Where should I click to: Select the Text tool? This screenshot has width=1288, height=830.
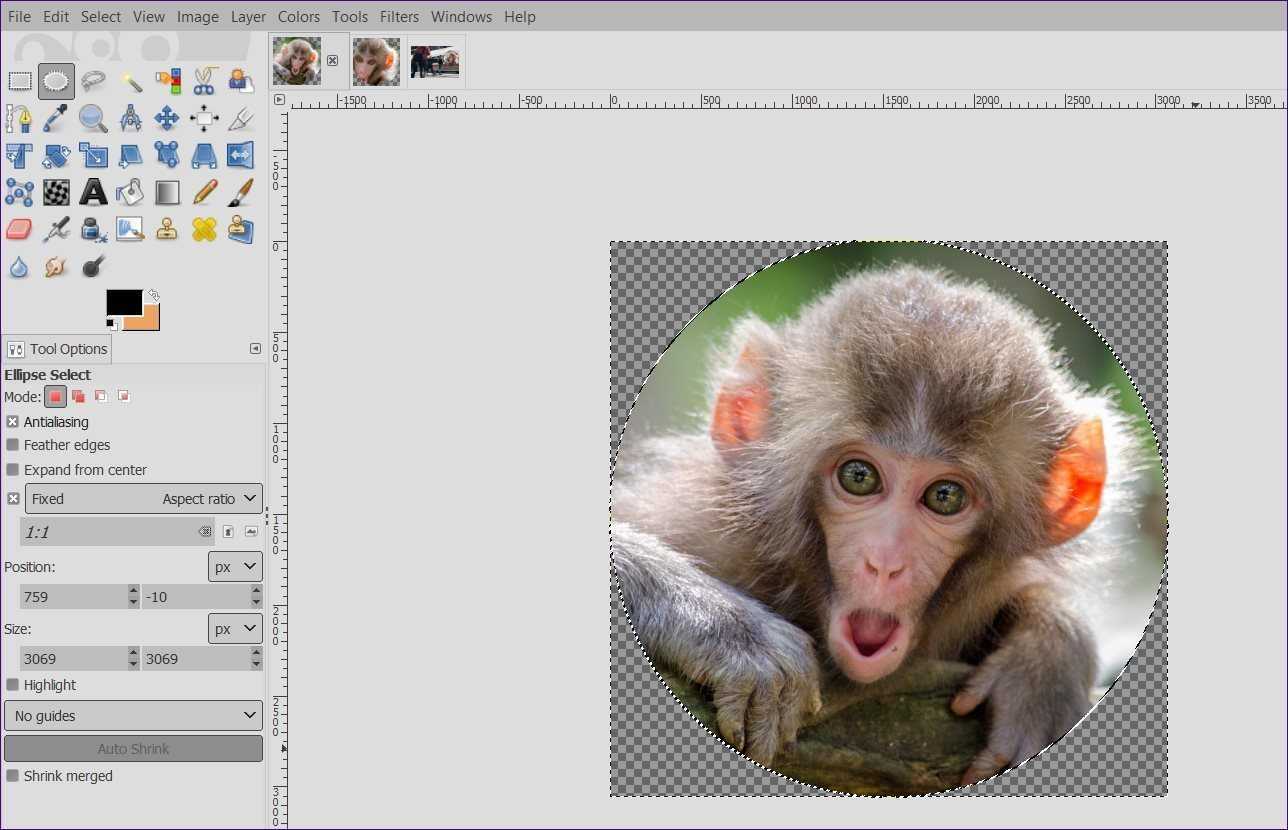(93, 192)
